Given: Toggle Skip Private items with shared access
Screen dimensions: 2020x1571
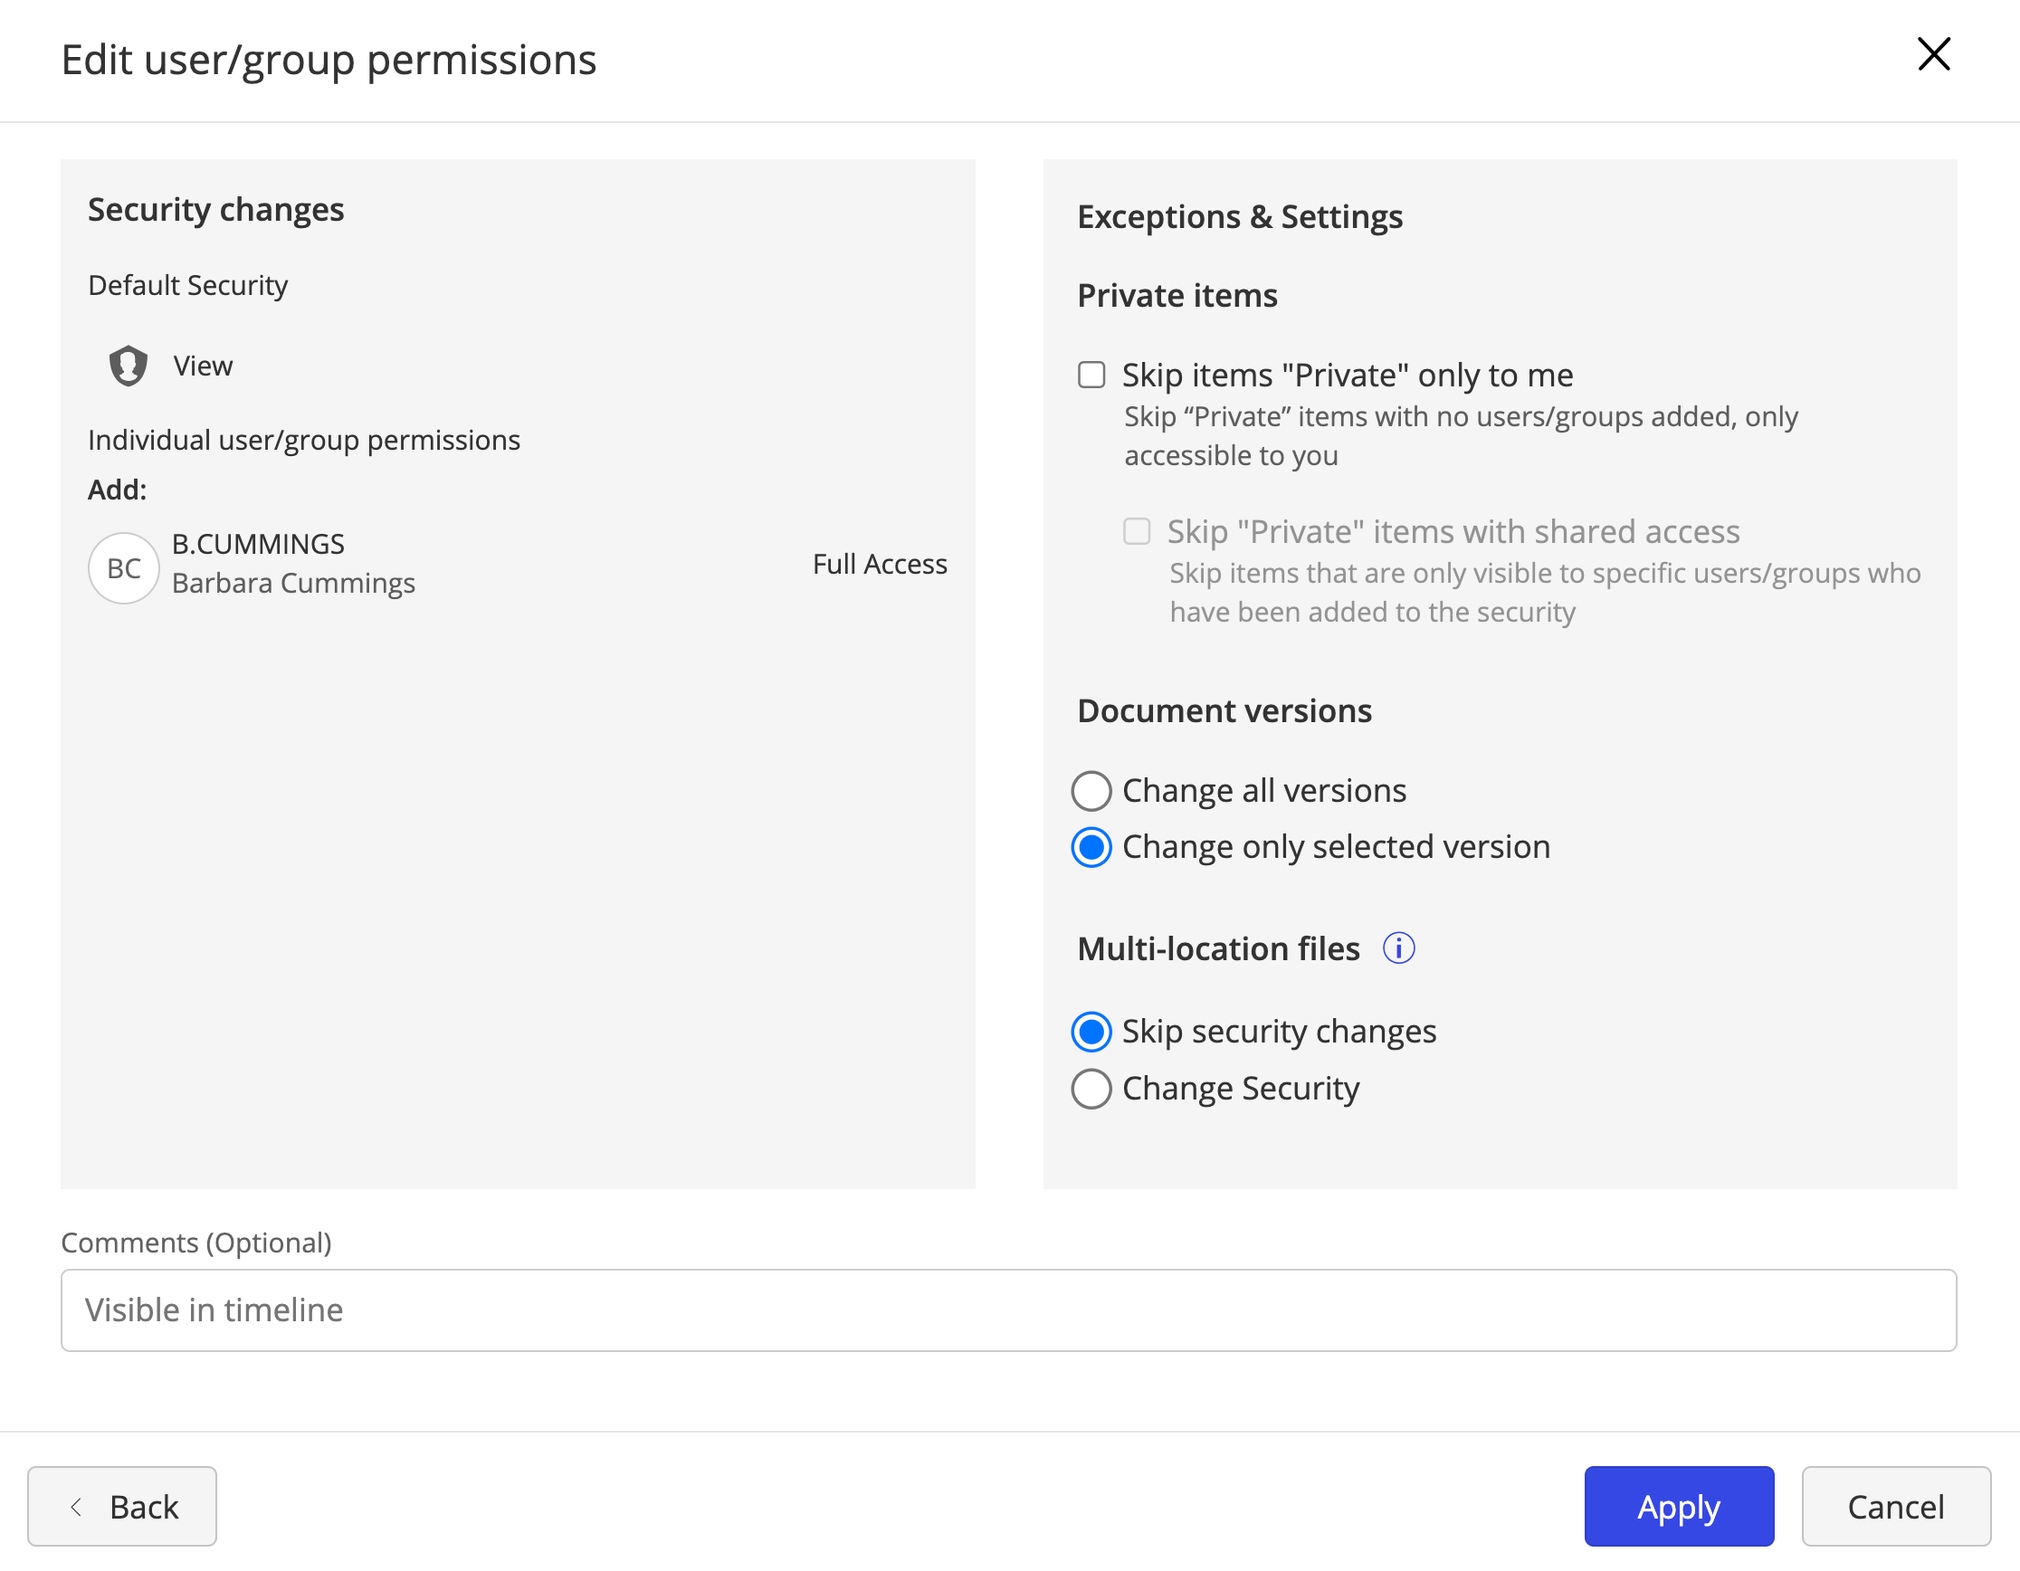Looking at the screenshot, I should pyautogui.click(x=1136, y=530).
